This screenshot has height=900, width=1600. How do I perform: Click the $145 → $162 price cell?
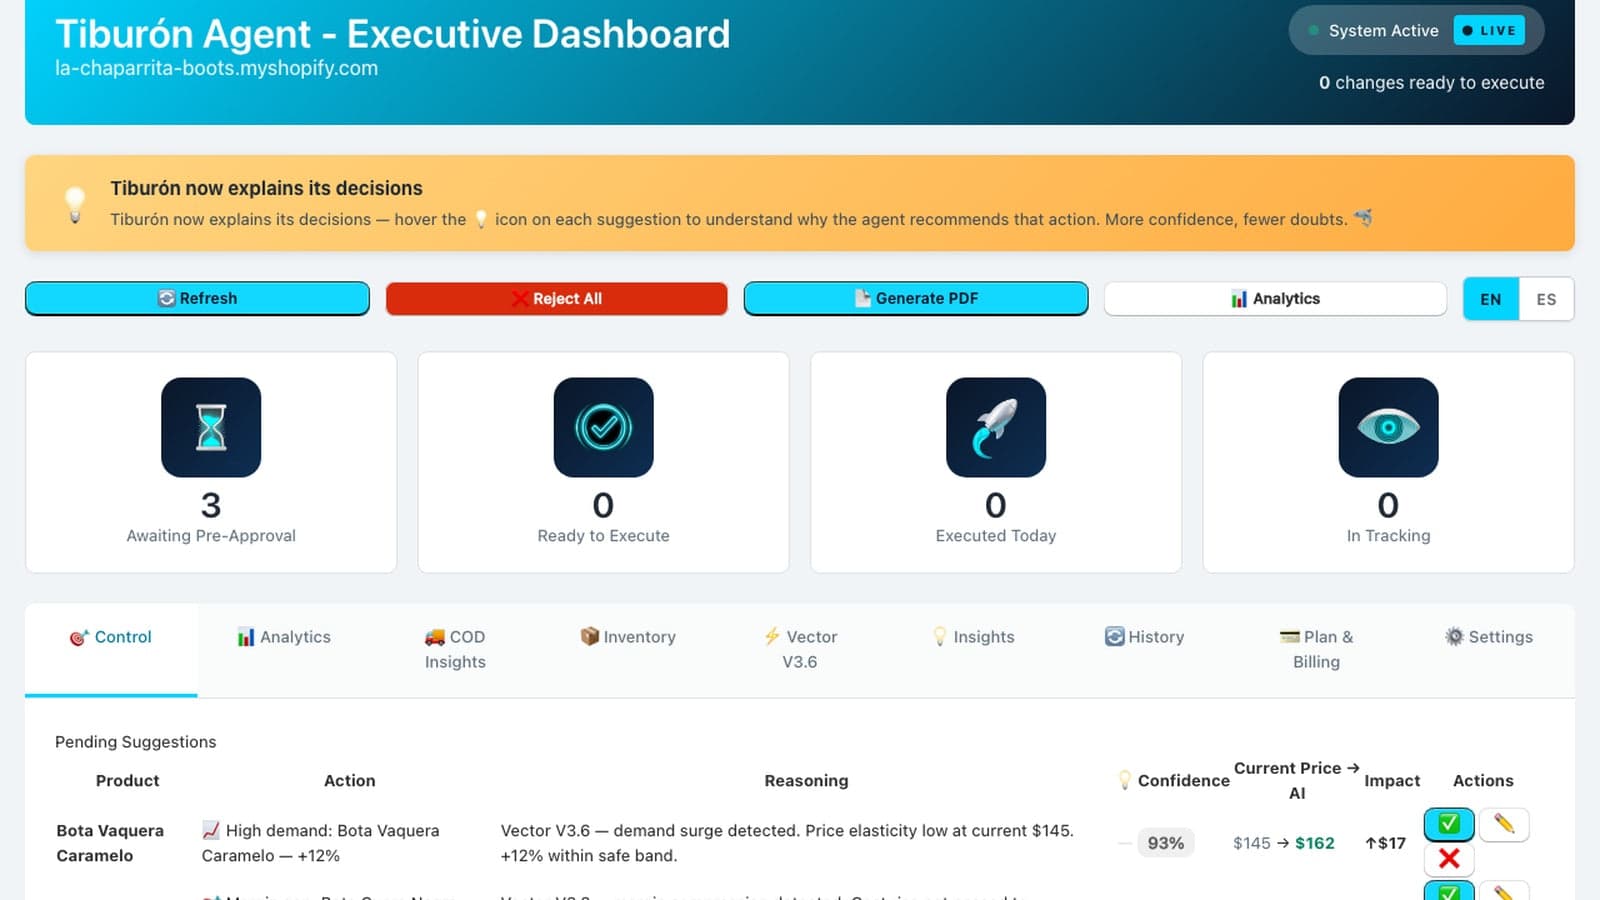pos(1284,843)
